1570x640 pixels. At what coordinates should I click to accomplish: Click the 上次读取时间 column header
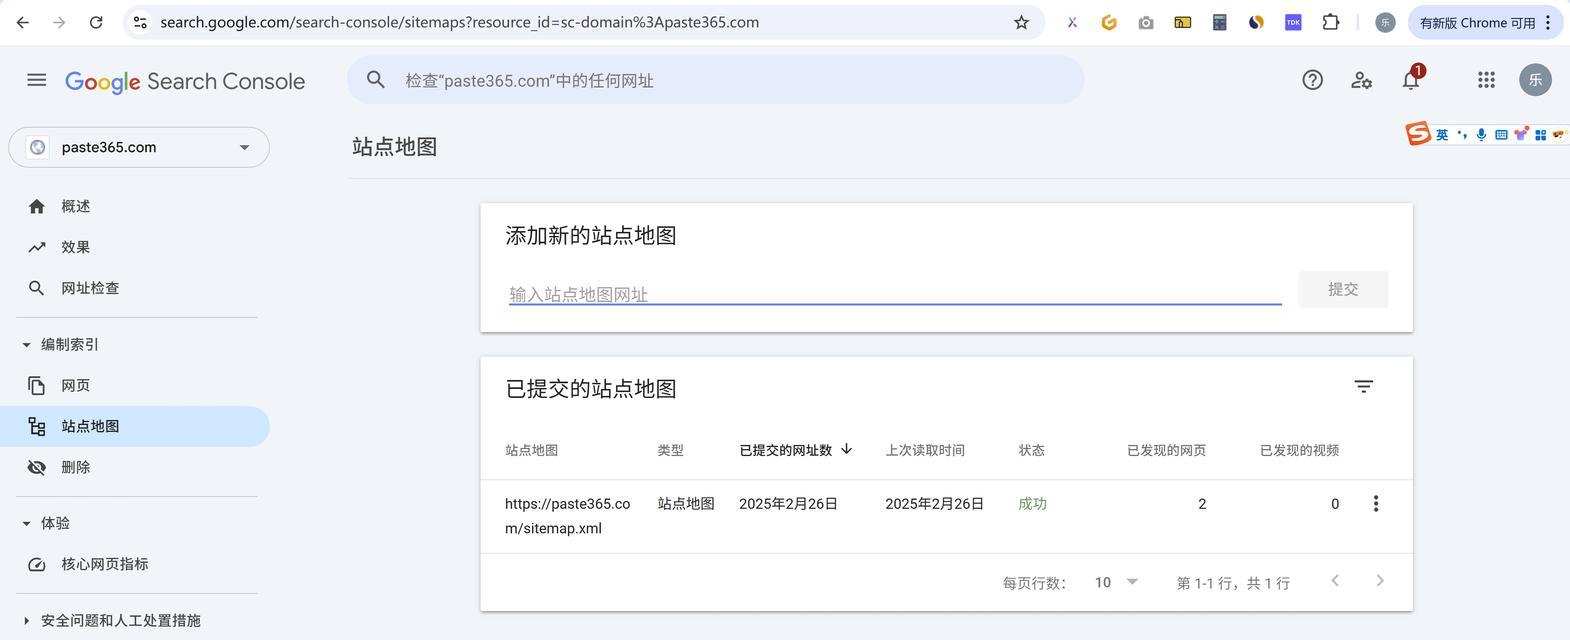(x=925, y=450)
